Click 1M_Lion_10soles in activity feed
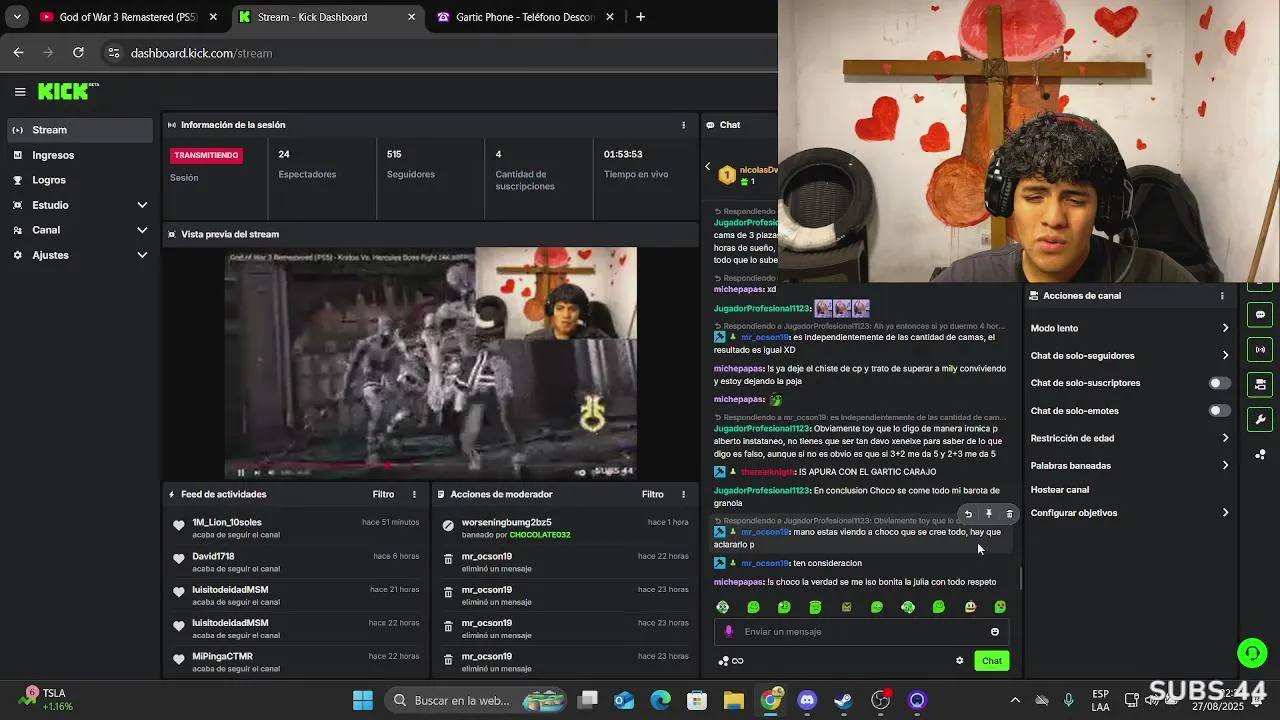 227,523
